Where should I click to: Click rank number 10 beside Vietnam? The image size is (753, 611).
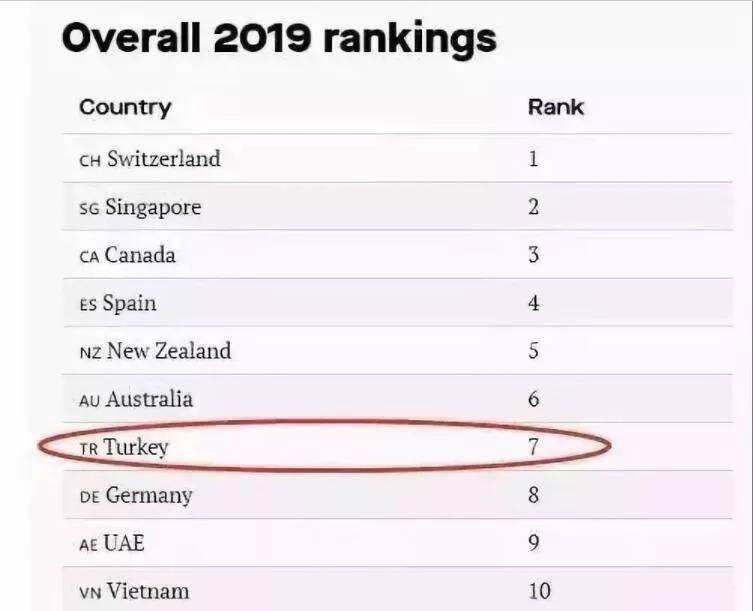(538, 591)
